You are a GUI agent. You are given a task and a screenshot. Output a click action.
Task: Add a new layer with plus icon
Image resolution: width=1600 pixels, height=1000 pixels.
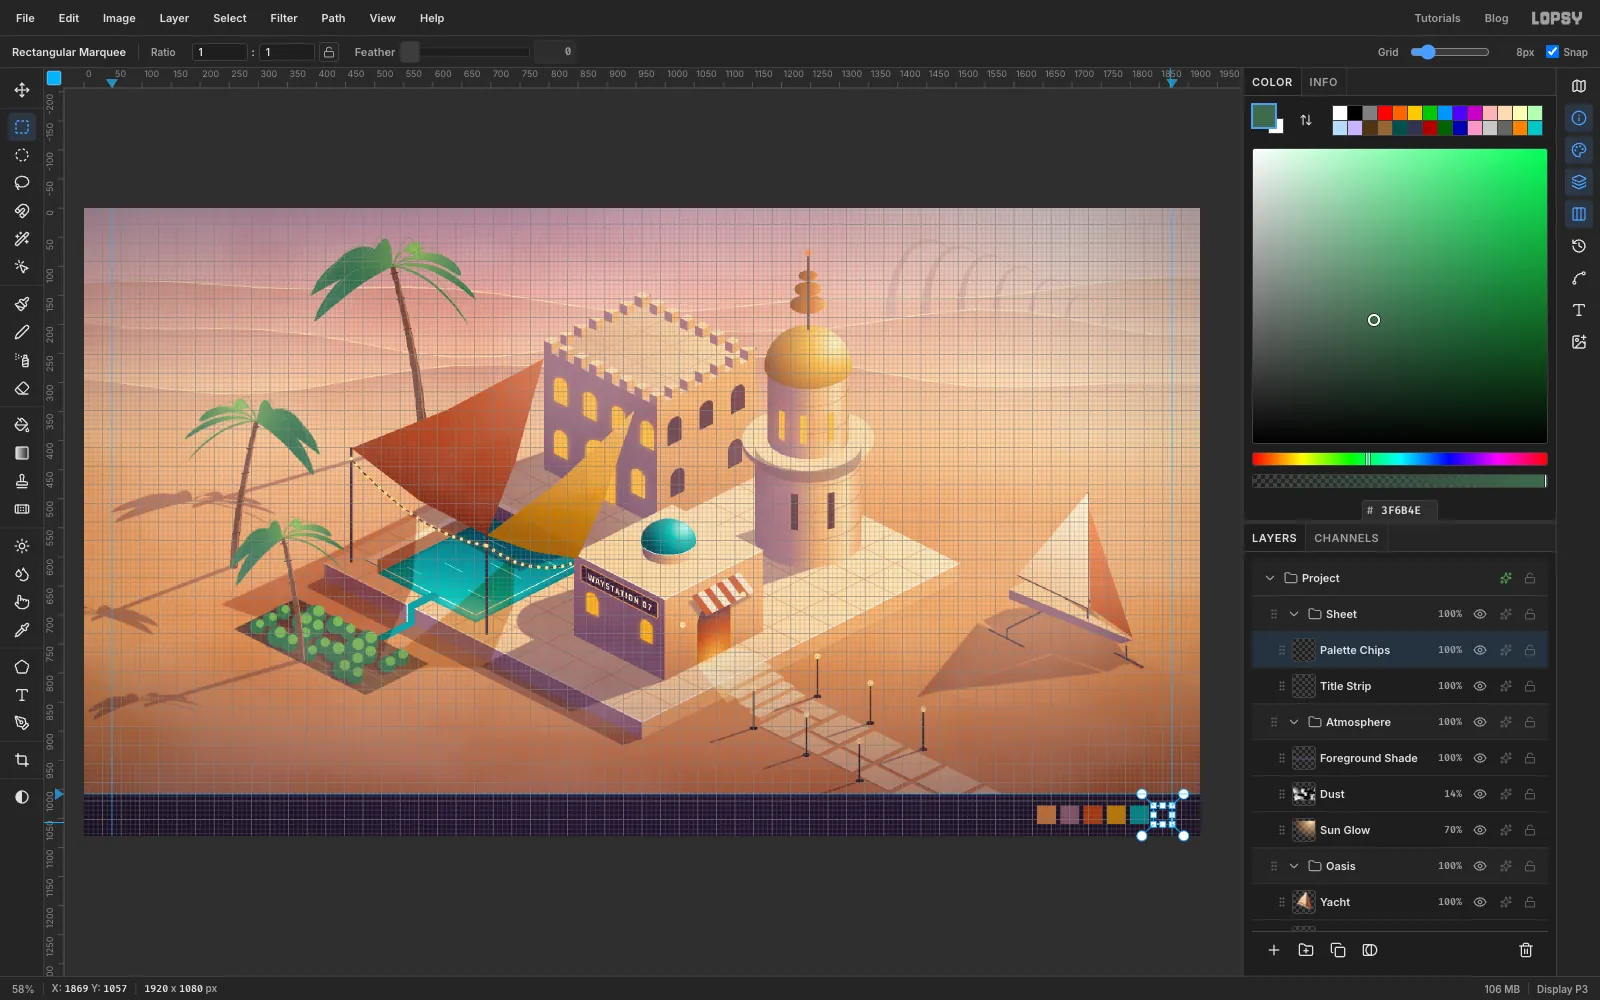1274,950
